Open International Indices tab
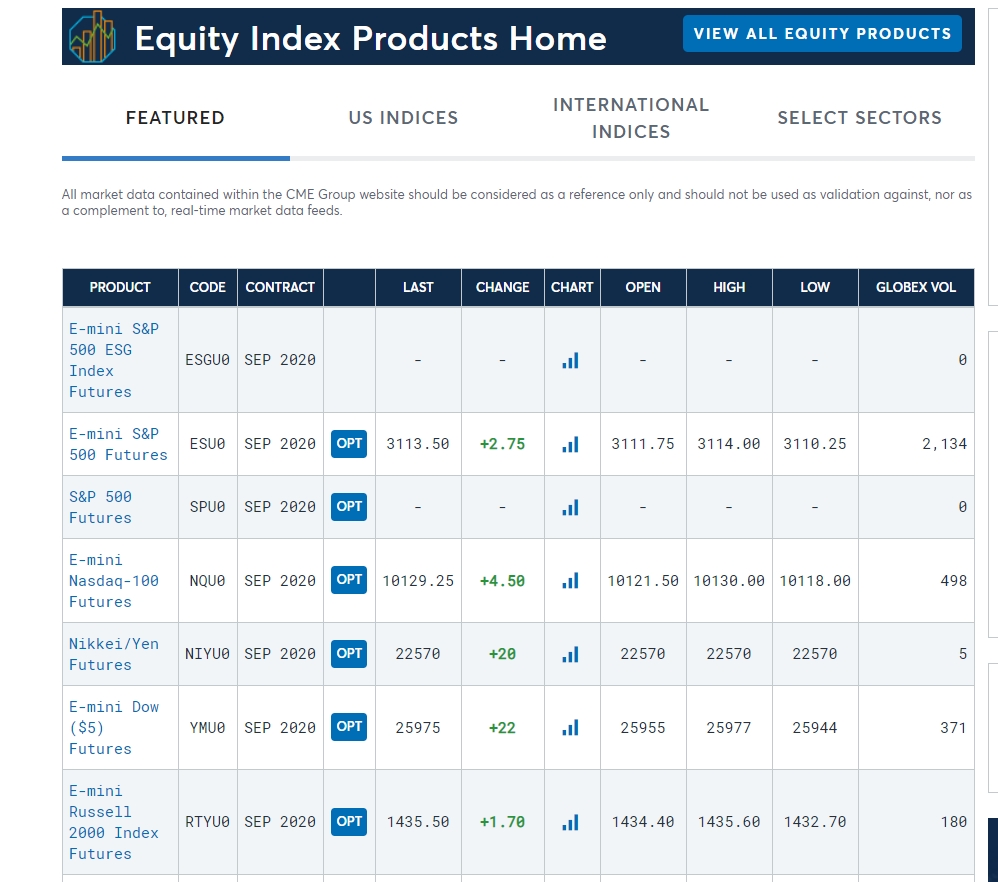This screenshot has width=998, height=882. 631,118
